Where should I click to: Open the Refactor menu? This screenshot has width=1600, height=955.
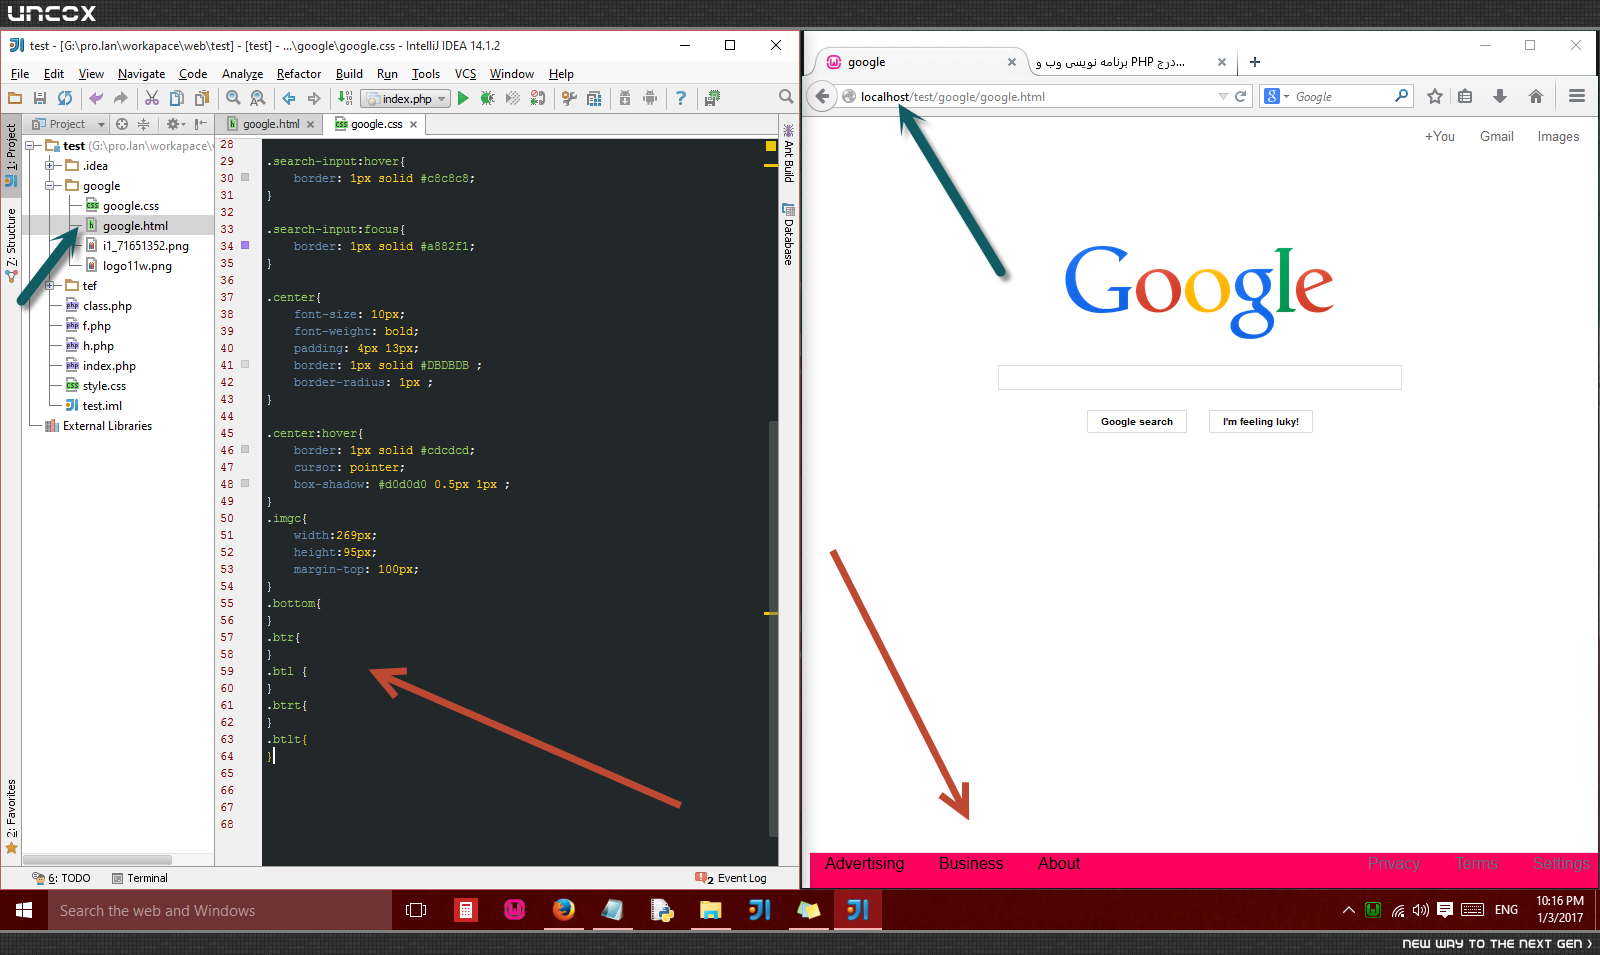[x=299, y=74]
